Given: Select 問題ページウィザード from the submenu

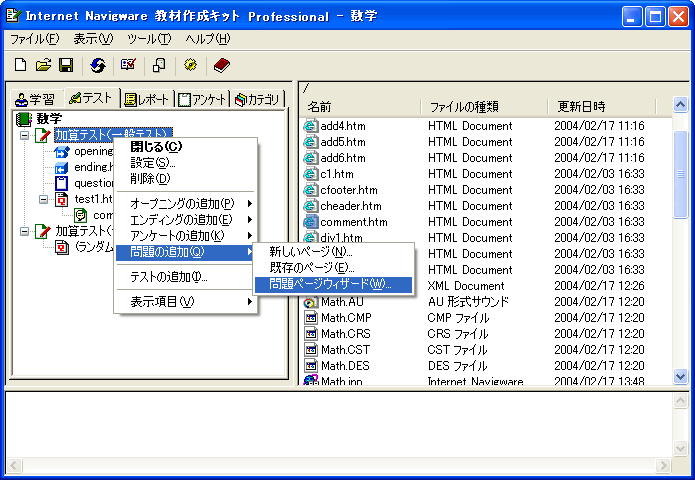Looking at the screenshot, I should point(330,285).
